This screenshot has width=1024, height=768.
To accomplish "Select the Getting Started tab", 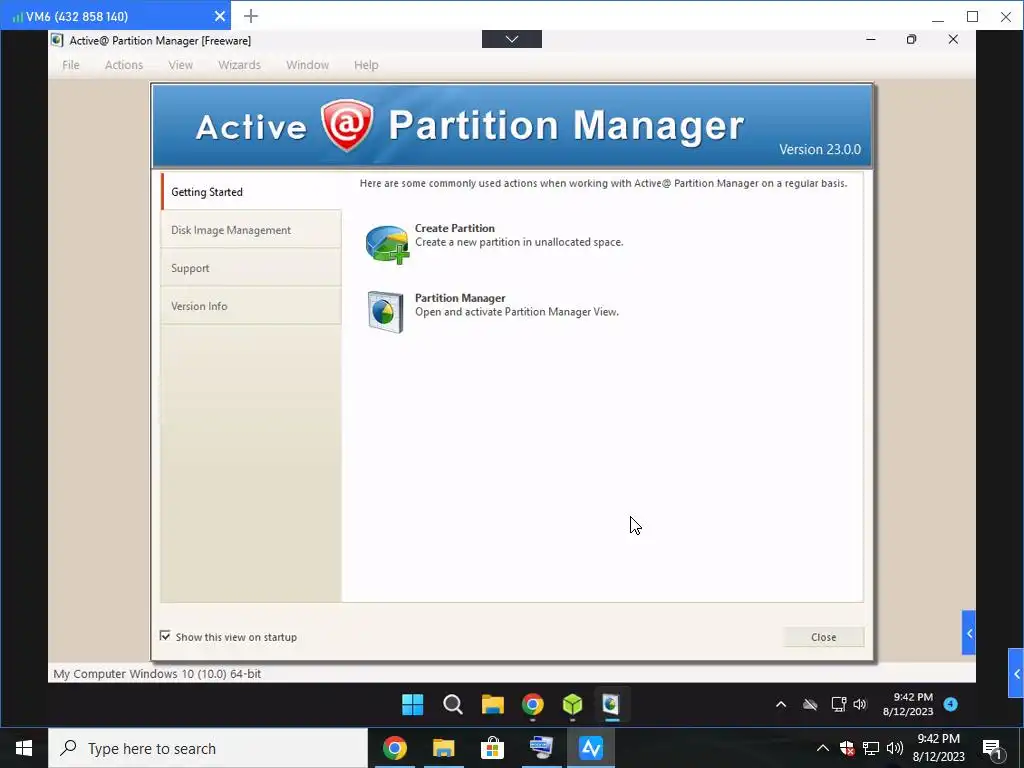I will click(251, 191).
